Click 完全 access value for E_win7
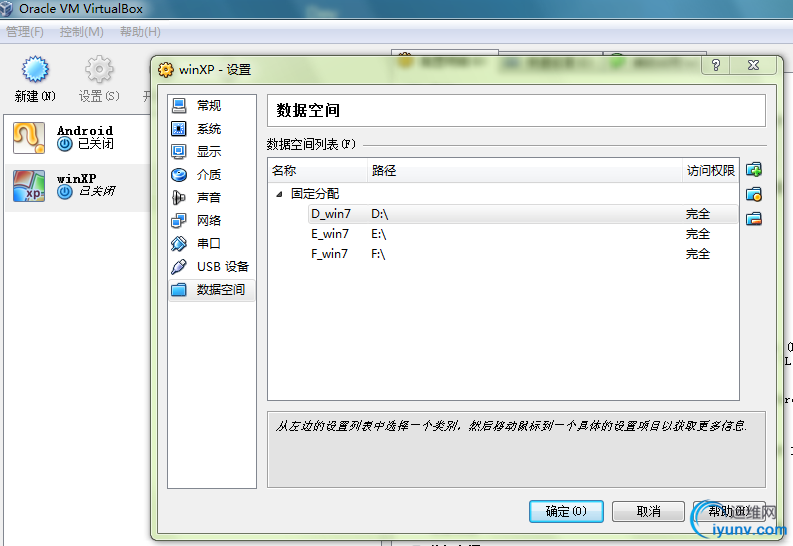Viewport: 793px width, 546px height. pos(697,234)
